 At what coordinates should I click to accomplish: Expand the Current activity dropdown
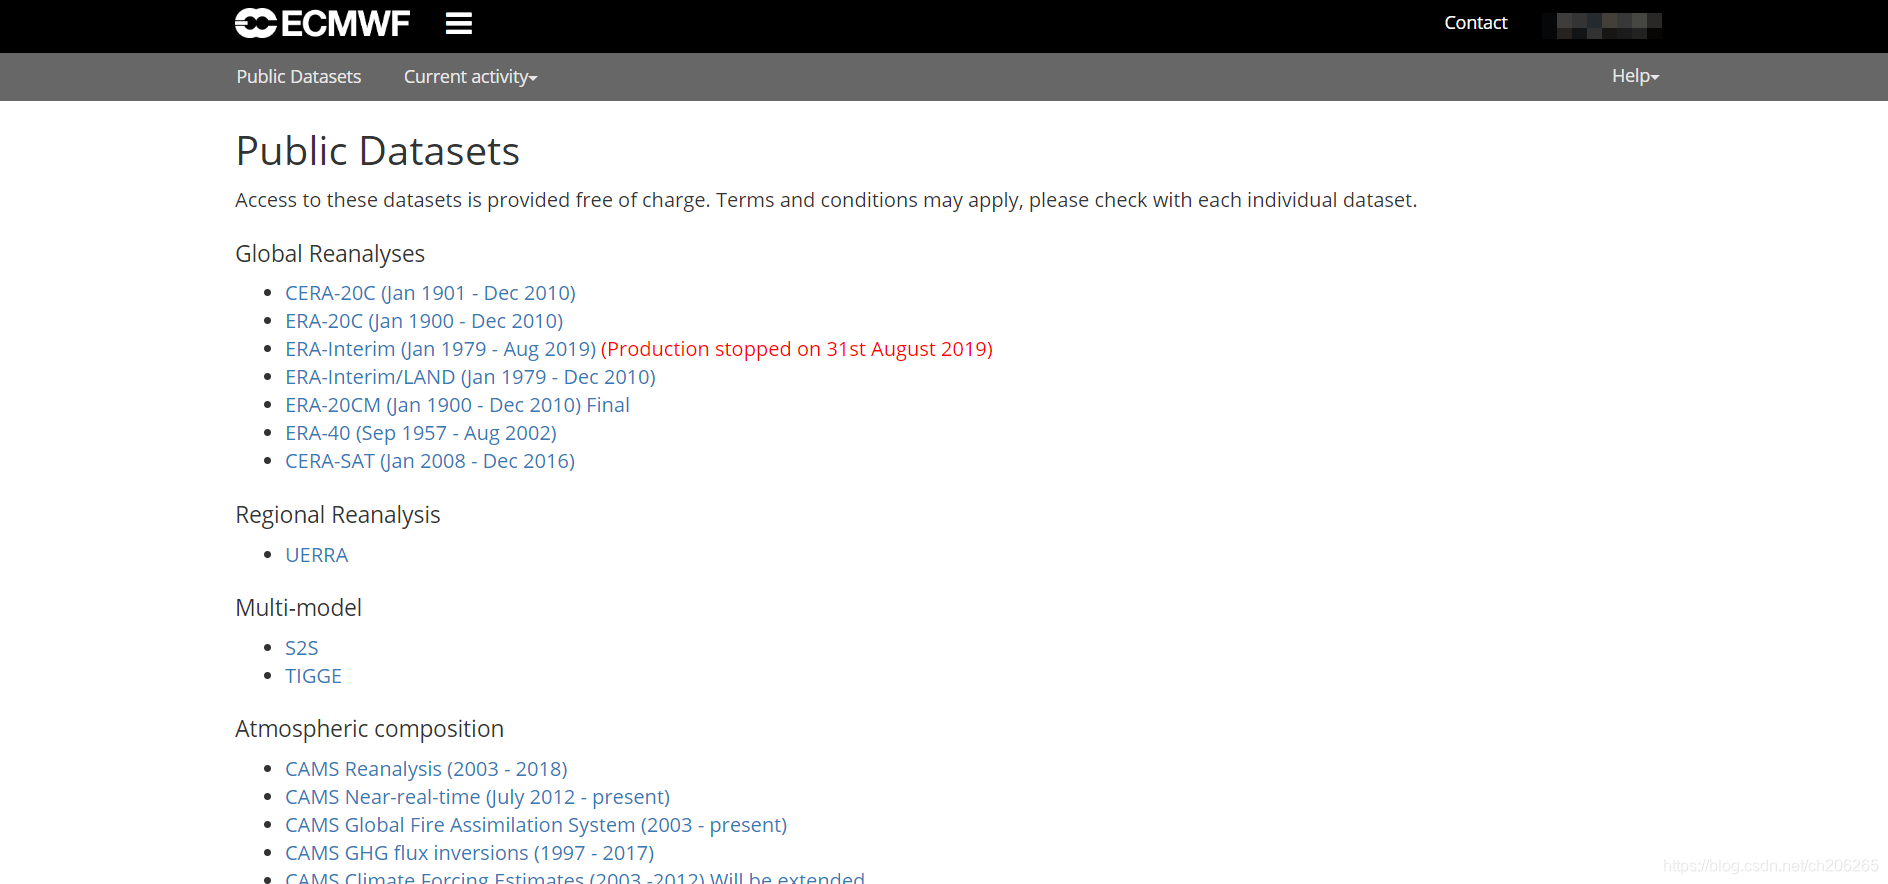[x=470, y=77]
